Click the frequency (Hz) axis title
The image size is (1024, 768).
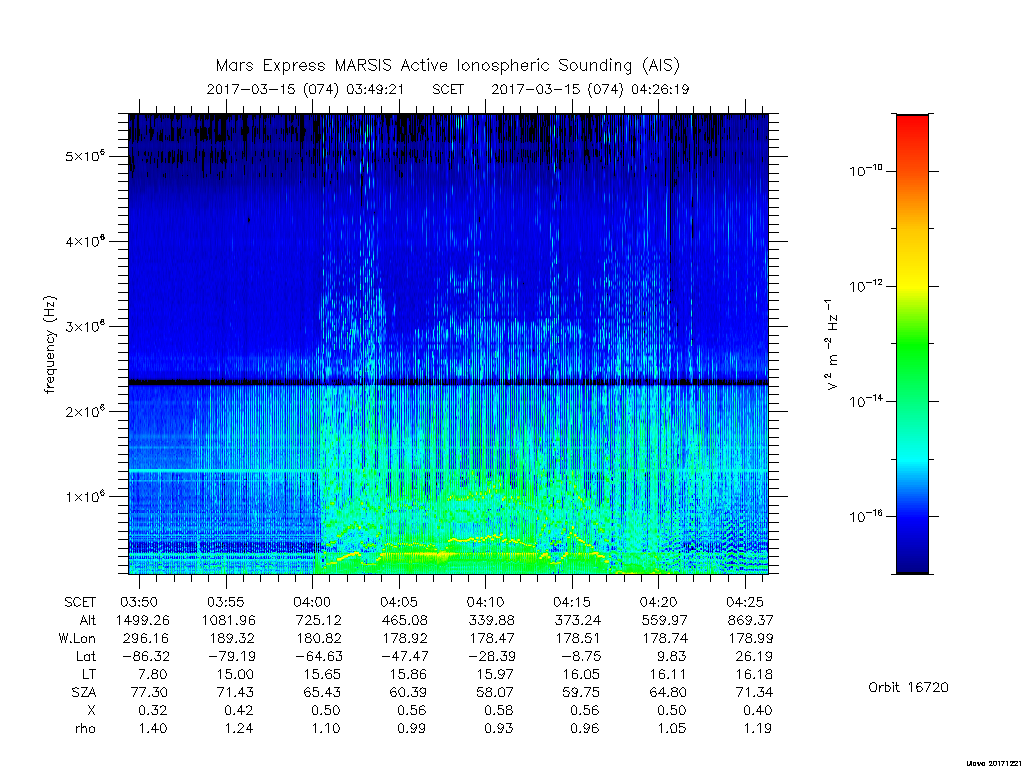(50, 344)
